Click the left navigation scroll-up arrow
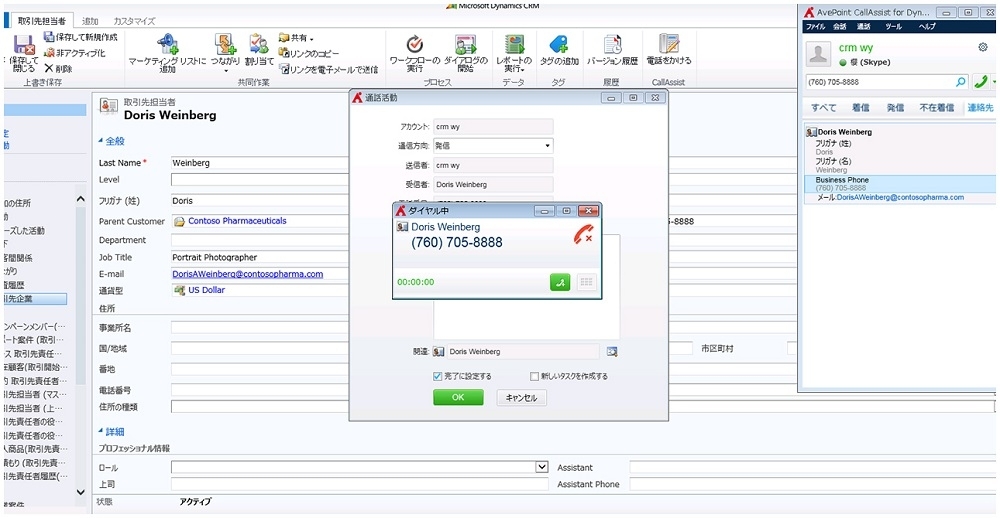The image size is (1000, 518). (x=80, y=199)
